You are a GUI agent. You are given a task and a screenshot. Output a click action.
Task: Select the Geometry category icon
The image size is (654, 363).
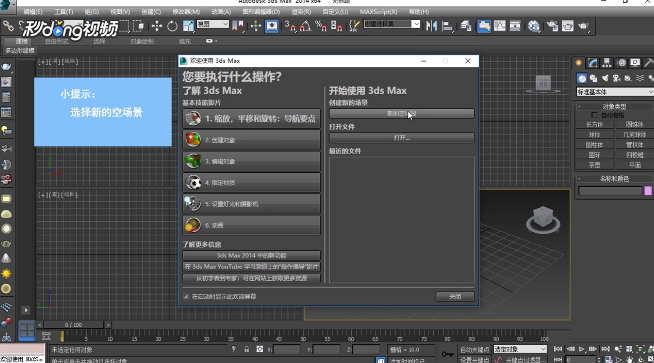pos(582,78)
